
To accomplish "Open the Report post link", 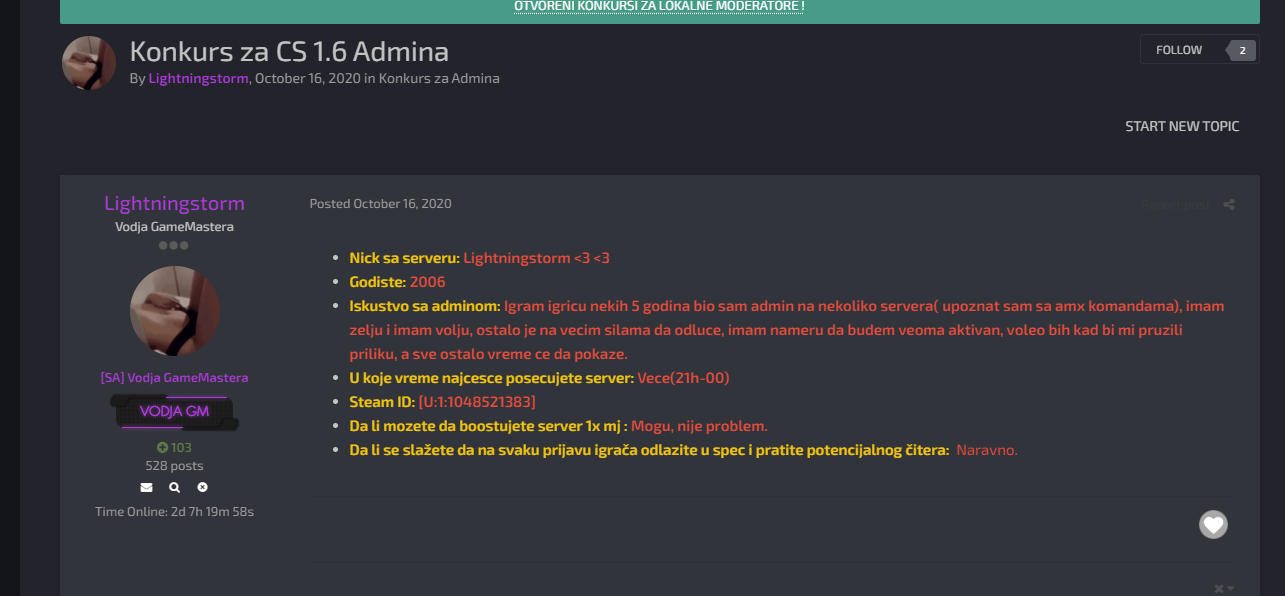I will [1175, 205].
